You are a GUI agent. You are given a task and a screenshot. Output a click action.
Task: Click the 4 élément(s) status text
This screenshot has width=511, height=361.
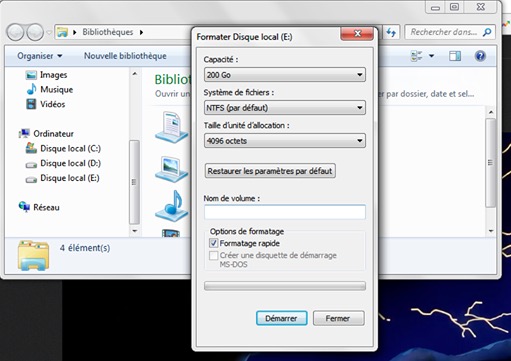[85, 248]
